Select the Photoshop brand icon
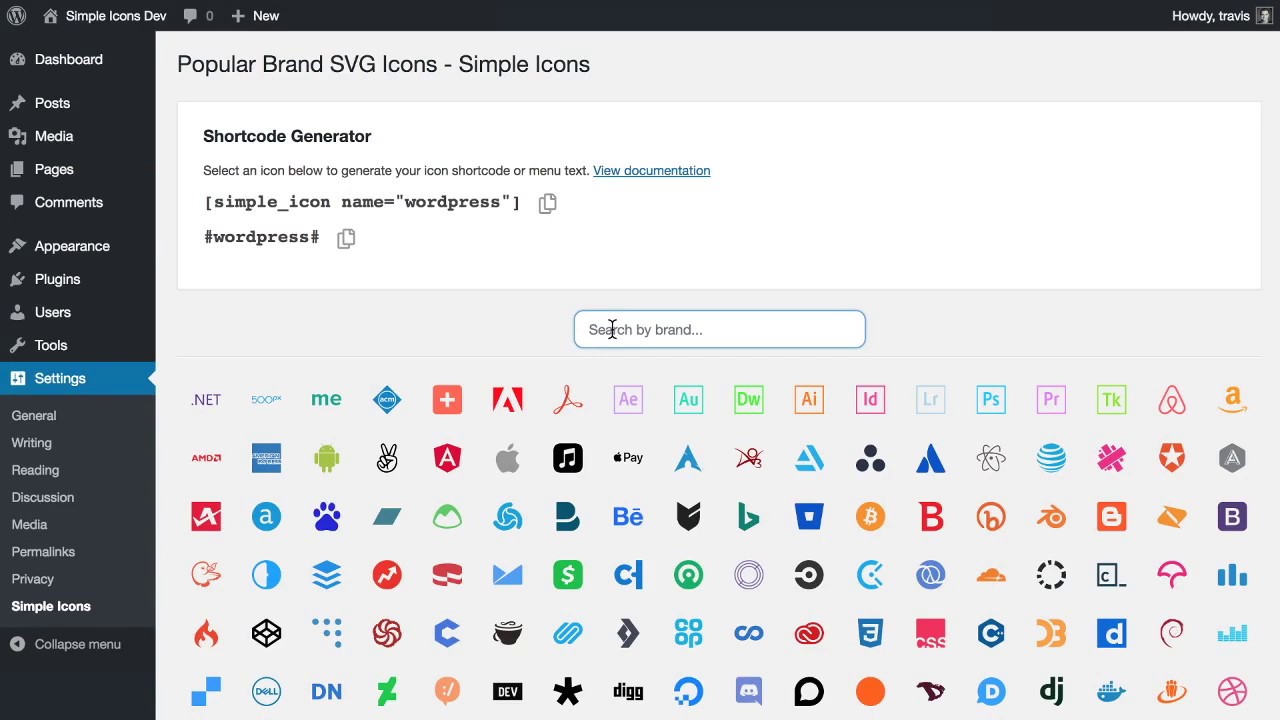The image size is (1280, 720). point(990,399)
